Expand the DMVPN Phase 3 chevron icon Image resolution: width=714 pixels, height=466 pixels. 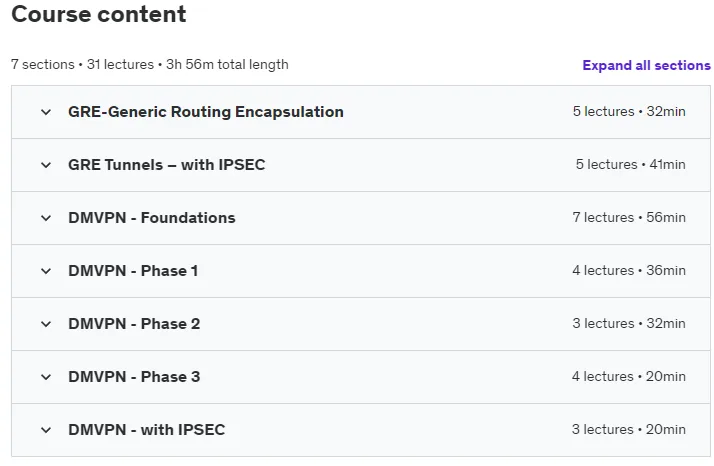pos(46,377)
